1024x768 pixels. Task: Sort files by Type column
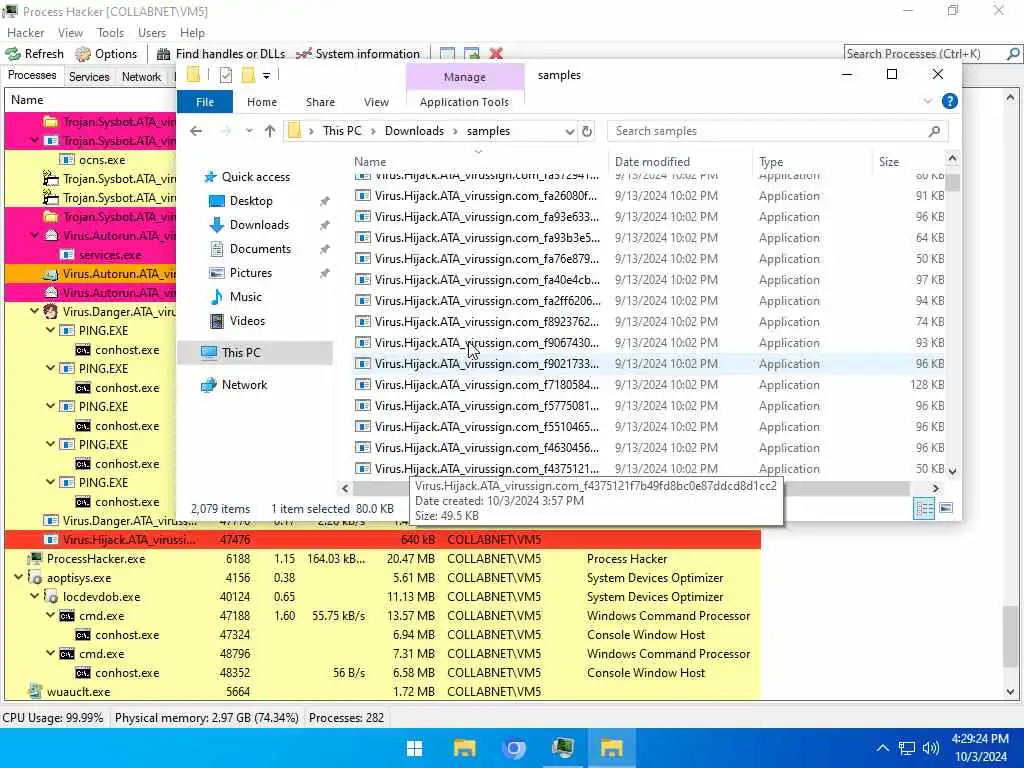click(x=810, y=161)
